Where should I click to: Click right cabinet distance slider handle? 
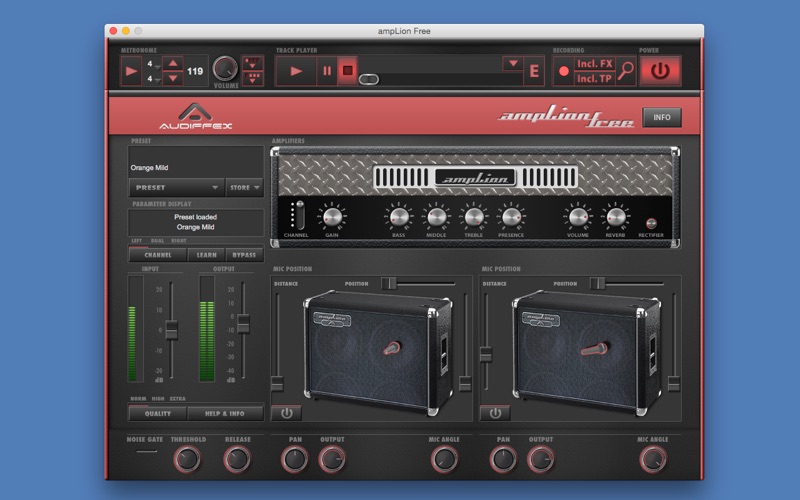486,355
